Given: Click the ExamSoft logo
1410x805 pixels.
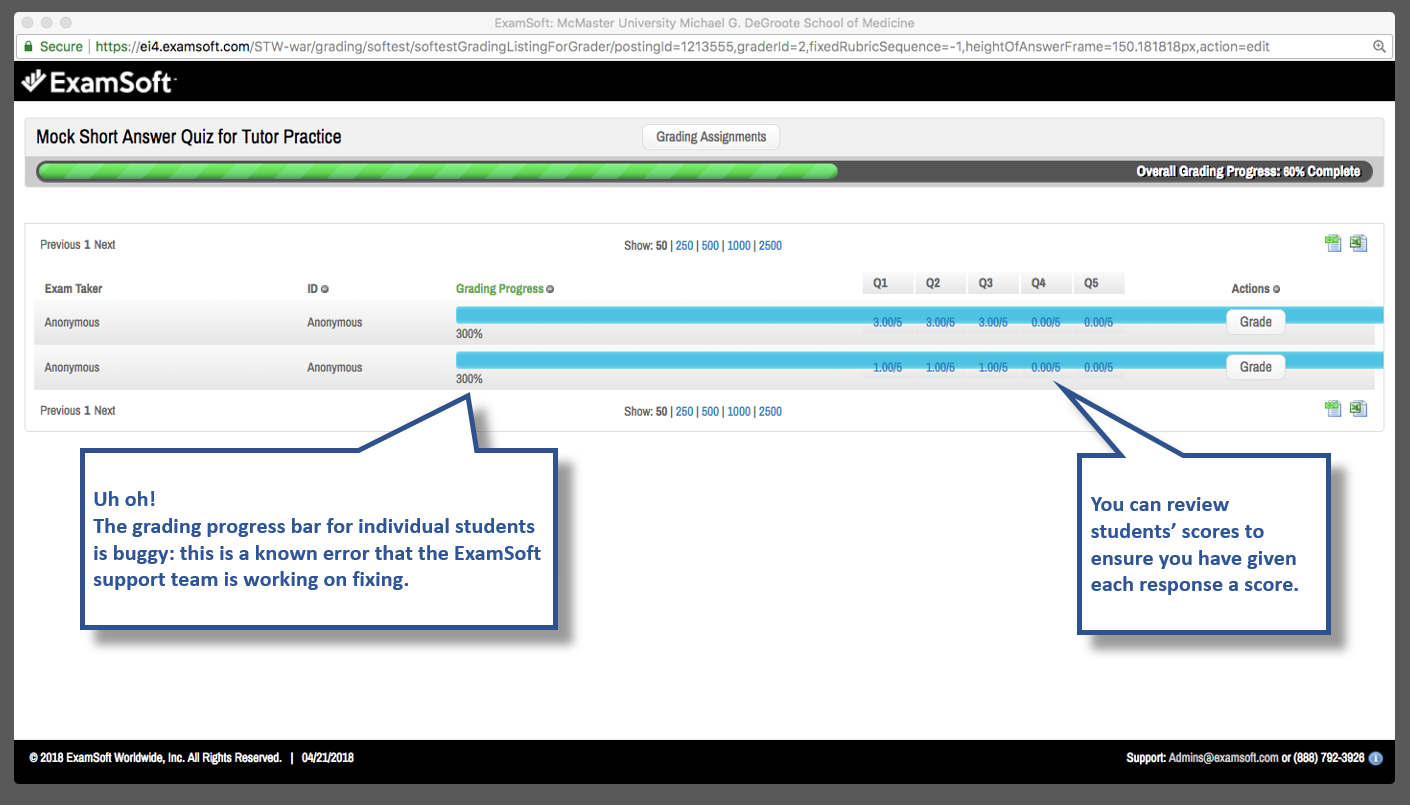Looking at the screenshot, I should [98, 82].
